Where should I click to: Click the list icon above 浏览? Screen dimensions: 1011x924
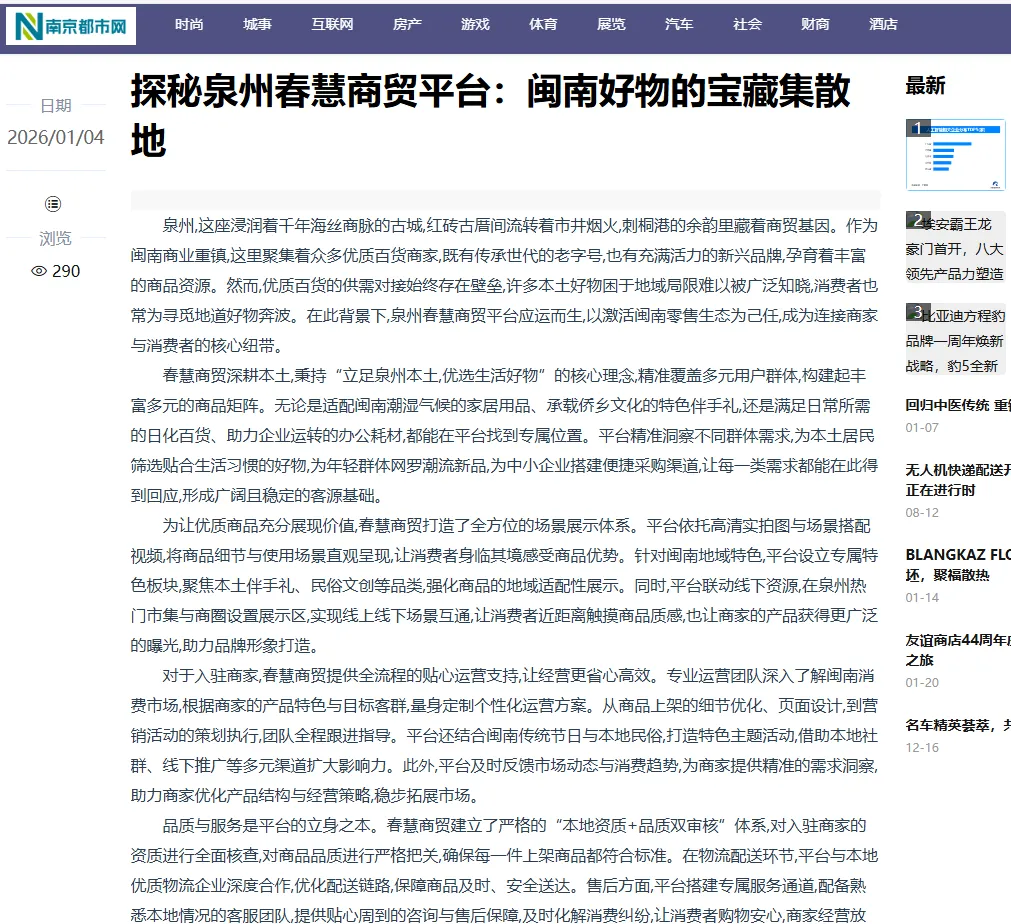pos(53,204)
